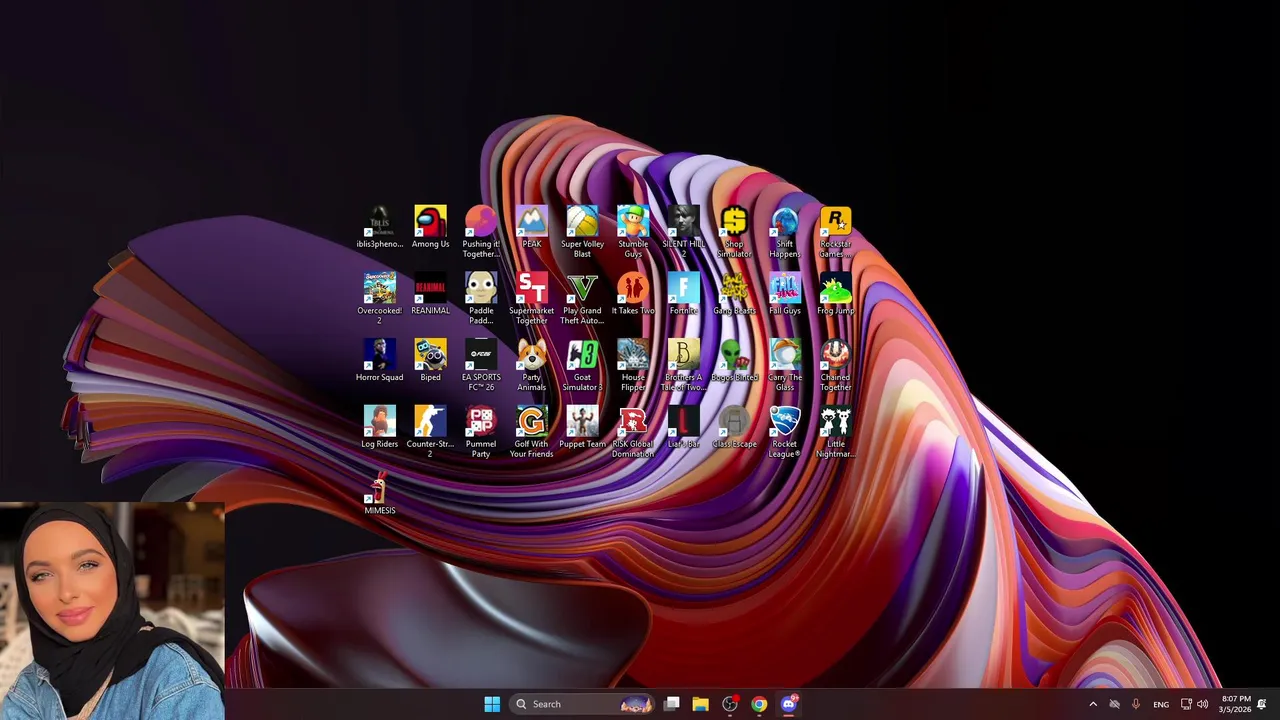Select the Horror Squad icon
Screen dimensions: 1280x720
tap(379, 360)
